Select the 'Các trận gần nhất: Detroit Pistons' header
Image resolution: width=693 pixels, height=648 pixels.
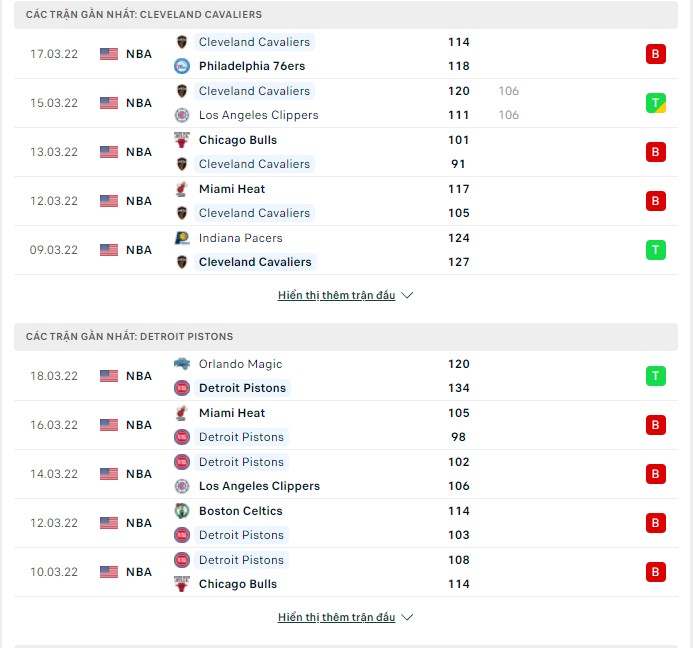346,336
